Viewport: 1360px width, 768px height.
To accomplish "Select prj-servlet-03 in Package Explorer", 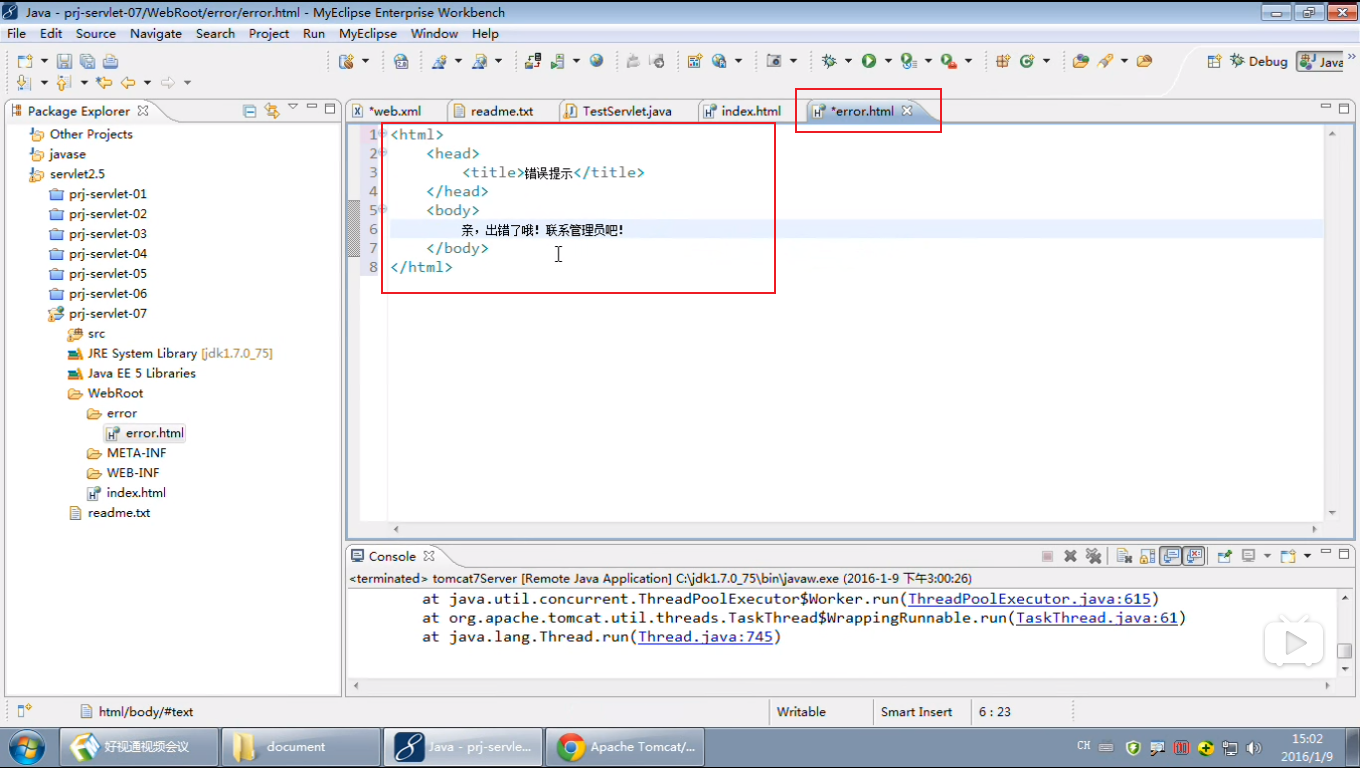I will [x=98, y=234].
